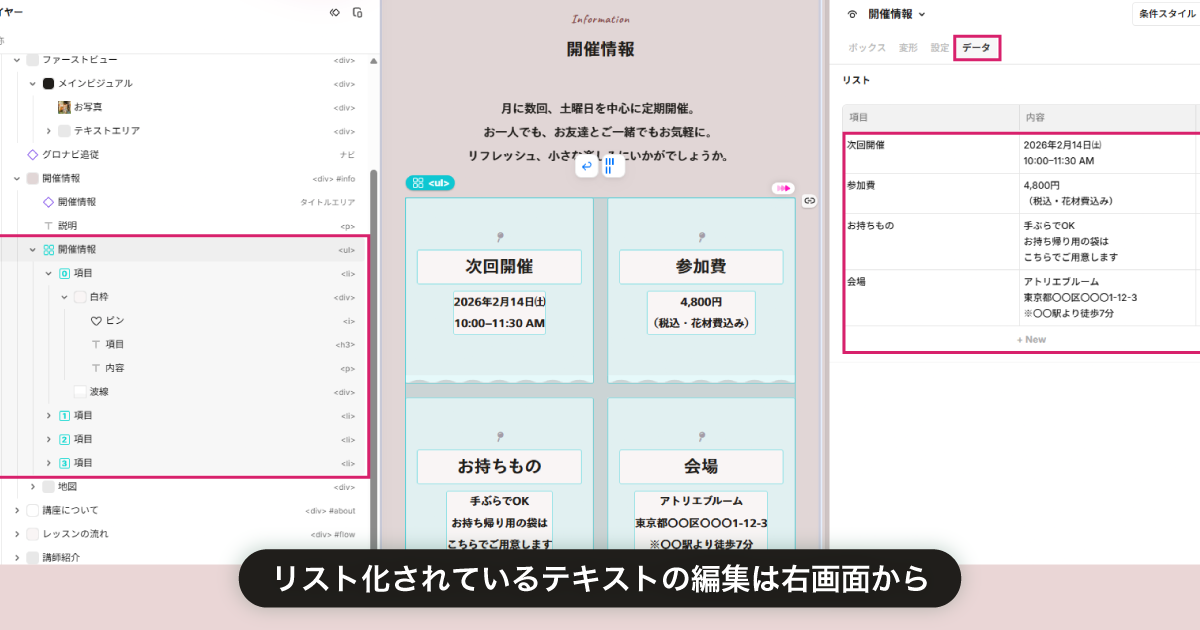Image resolution: width=1200 pixels, height=630 pixels.
Task: Click the blue return arrow icon above the grid
Action: (586, 165)
